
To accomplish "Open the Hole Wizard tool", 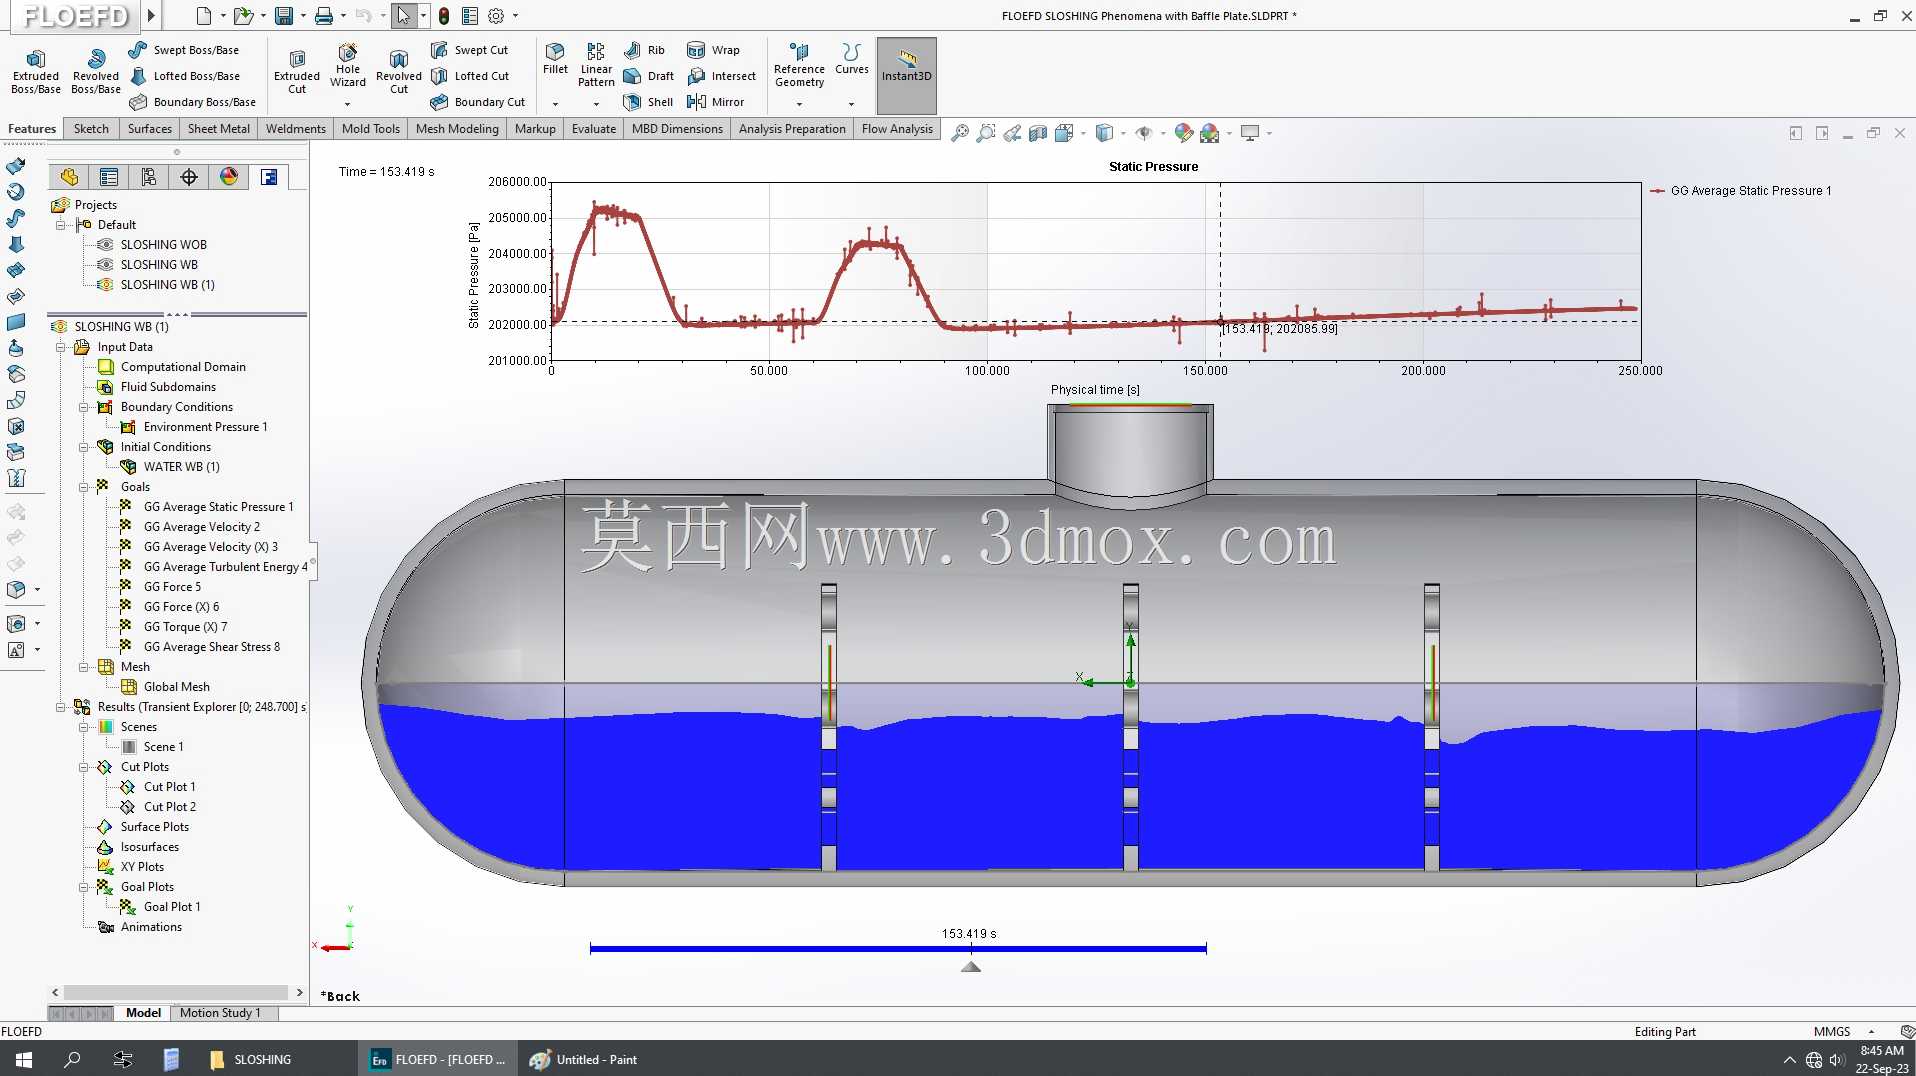I will [x=348, y=66].
